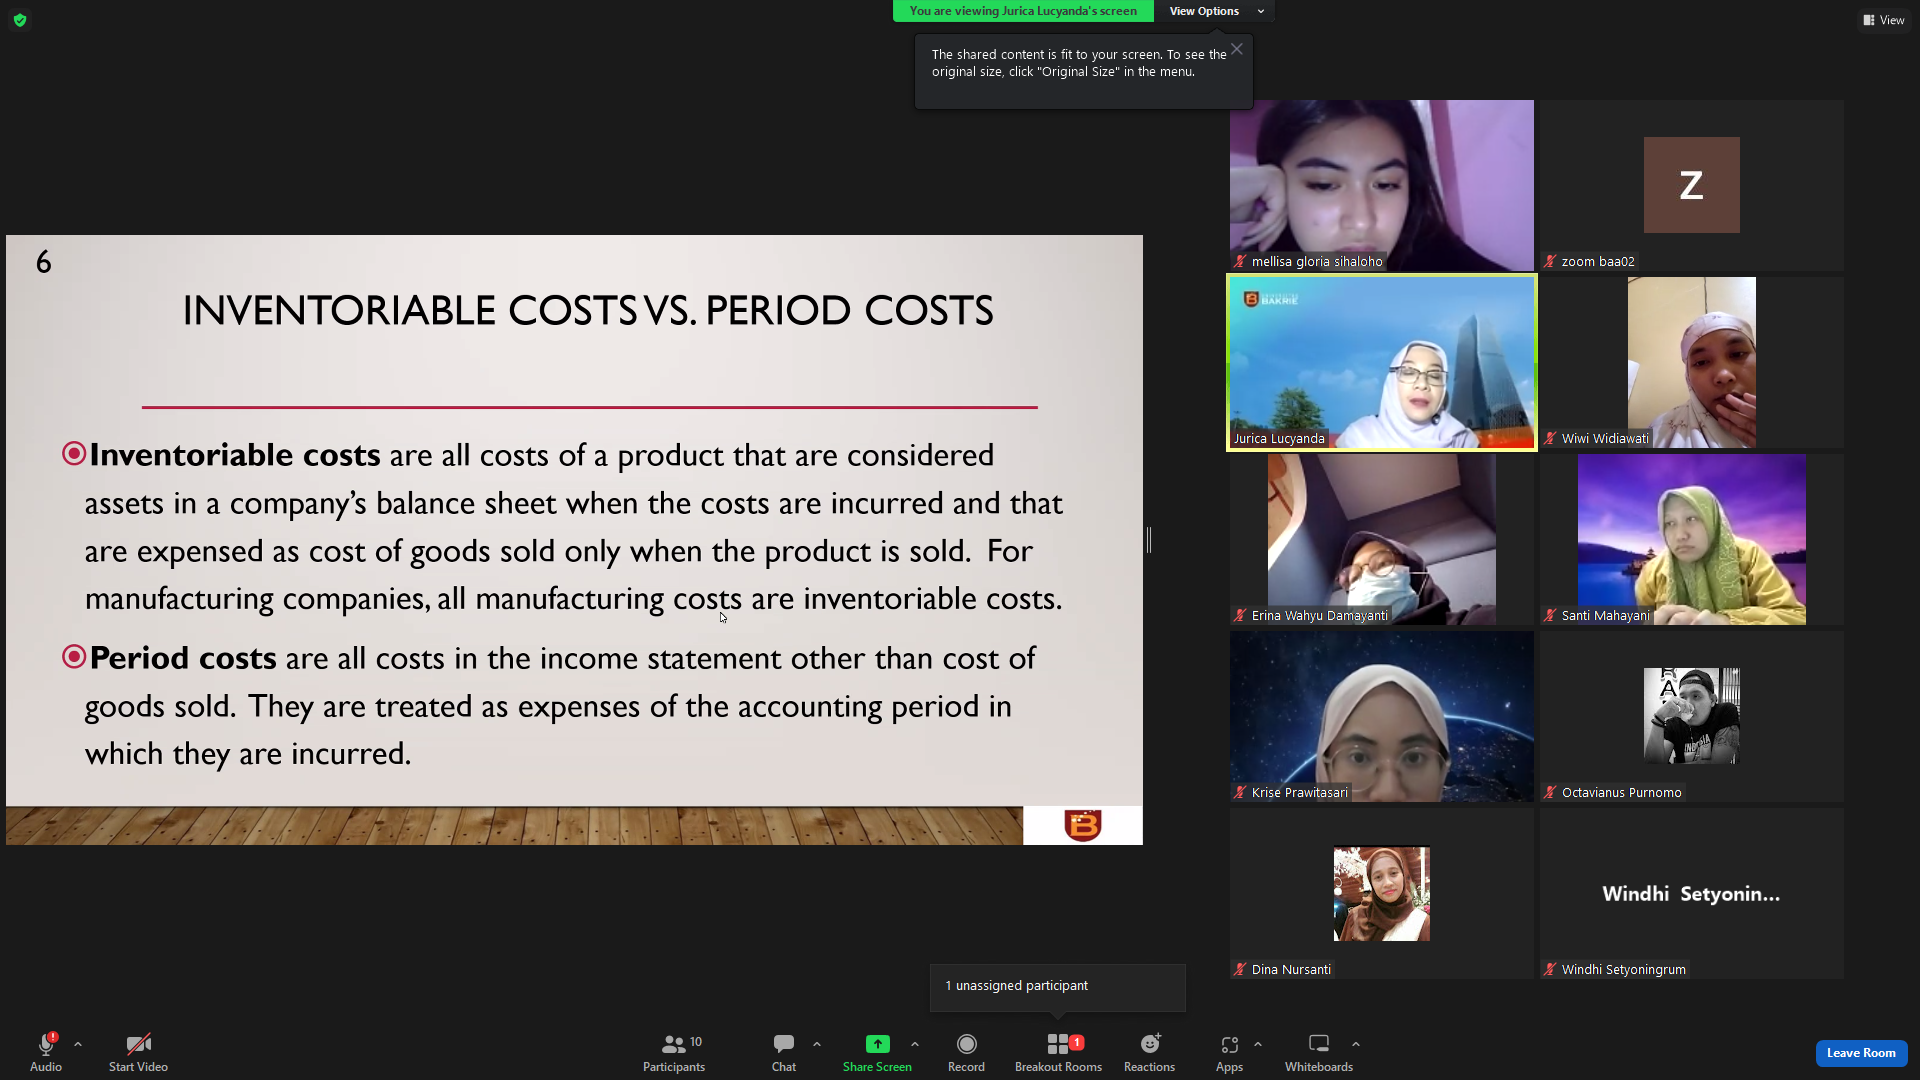Image resolution: width=1920 pixels, height=1080 pixels.
Task: Select Jurica Lucyanda's video tile
Action: click(x=1382, y=362)
